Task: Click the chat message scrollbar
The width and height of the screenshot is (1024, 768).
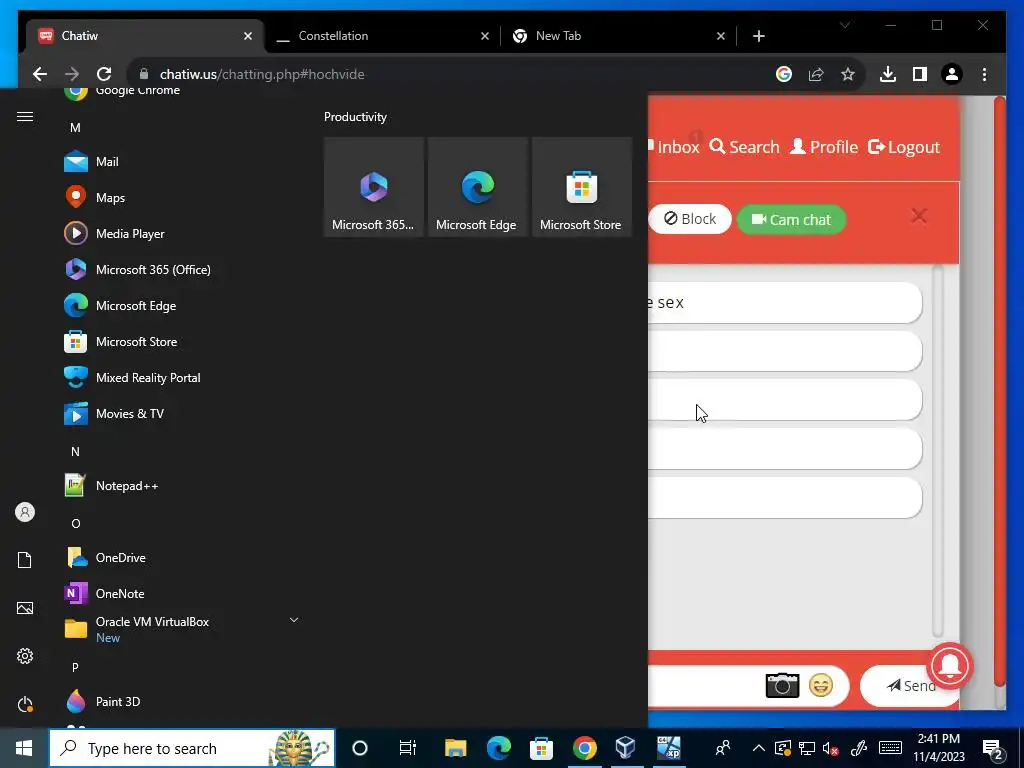Action: 938,451
